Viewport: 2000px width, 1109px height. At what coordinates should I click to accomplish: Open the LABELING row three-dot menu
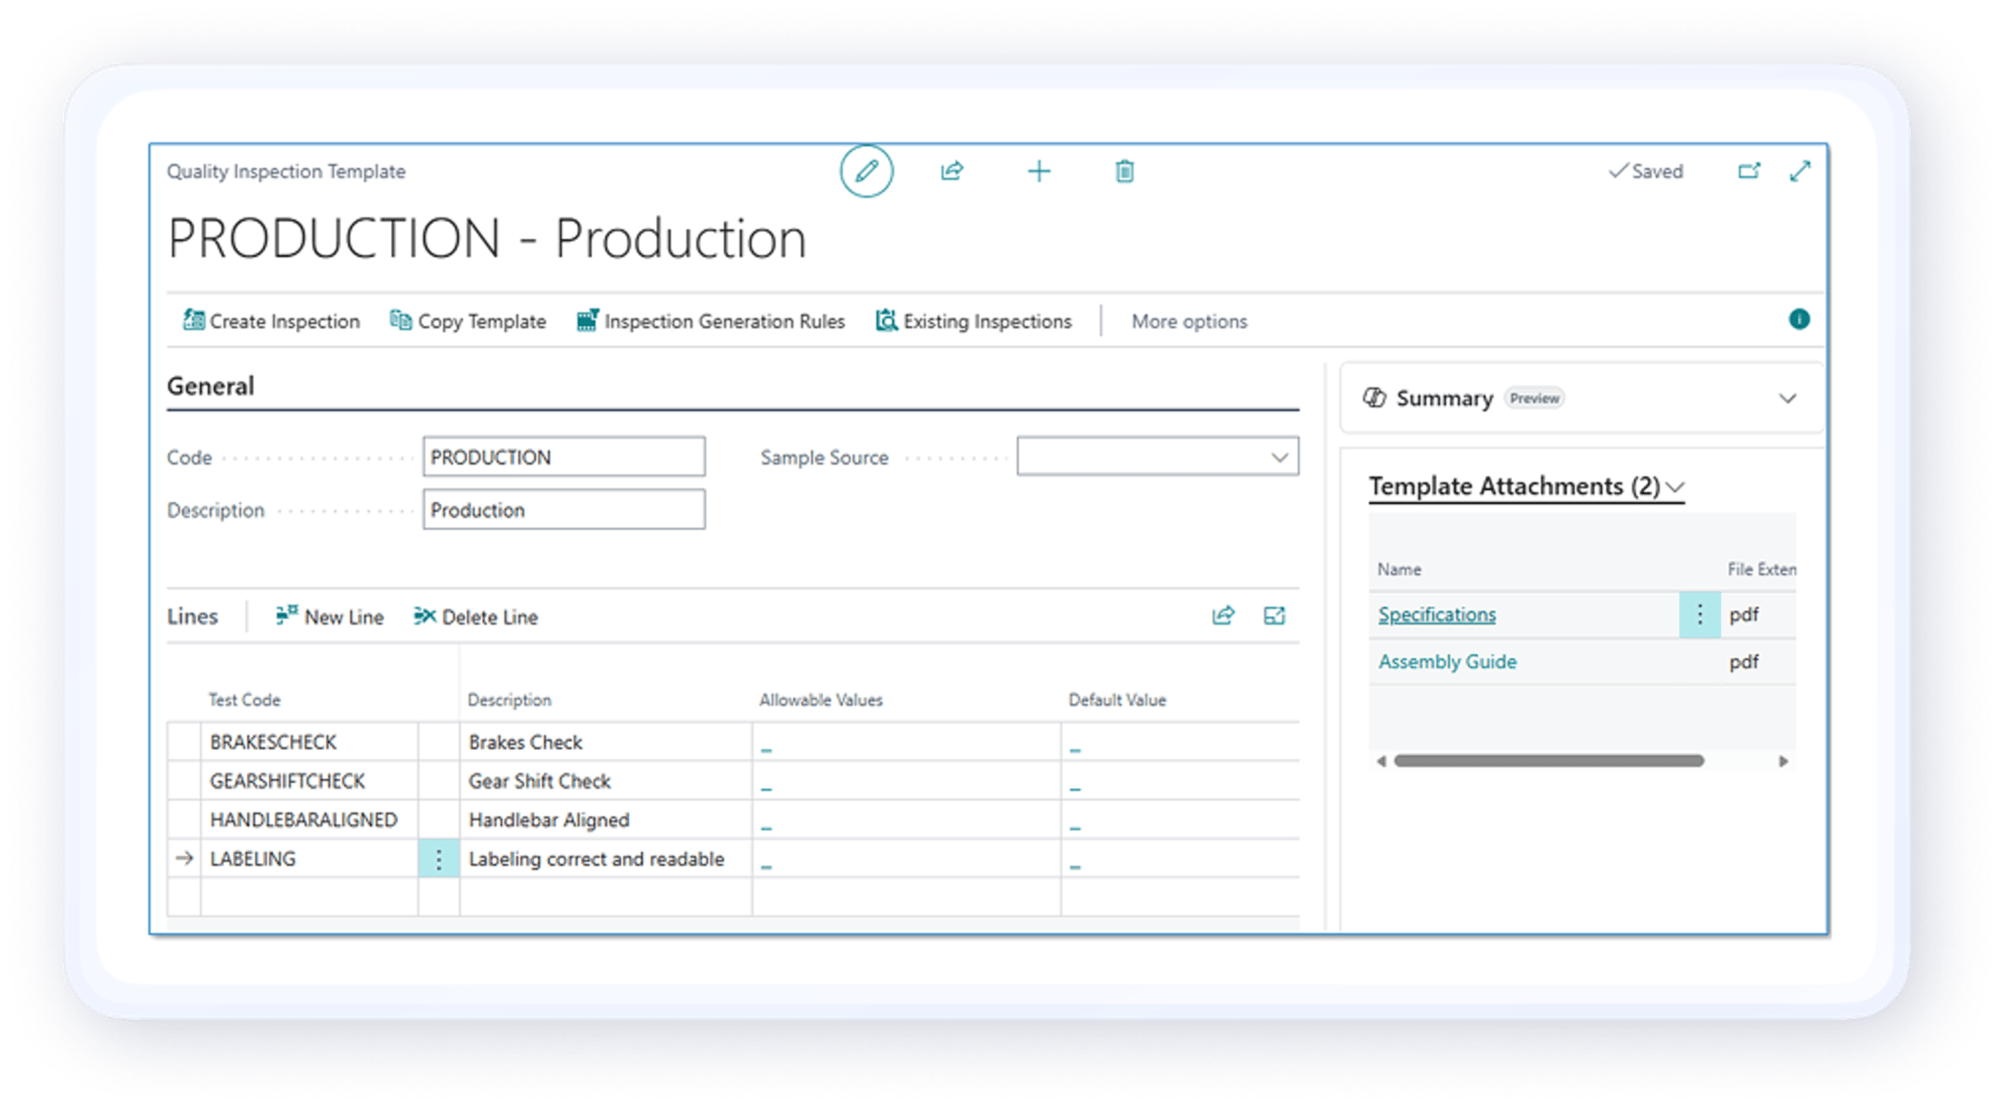pyautogui.click(x=438, y=859)
